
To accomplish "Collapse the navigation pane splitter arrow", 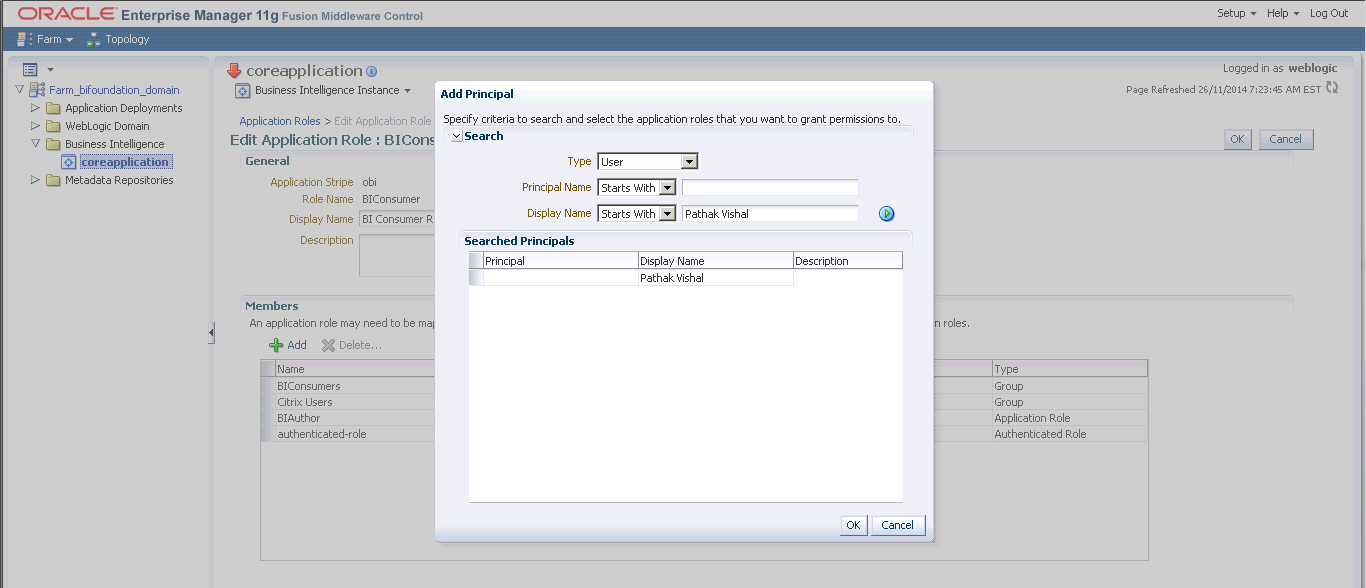I will point(211,333).
